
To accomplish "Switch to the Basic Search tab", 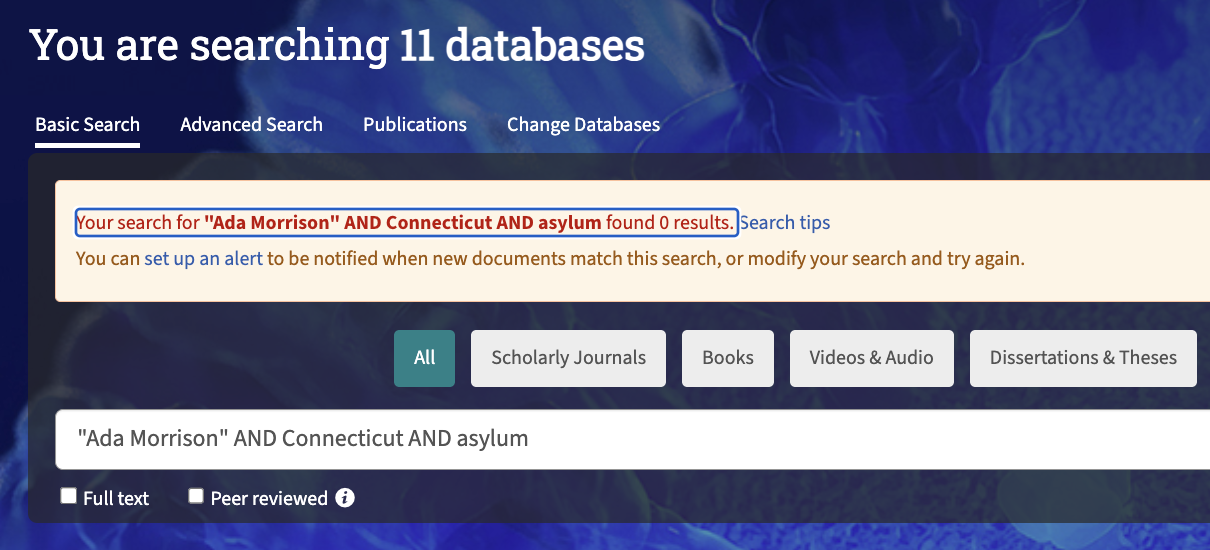I will [87, 125].
